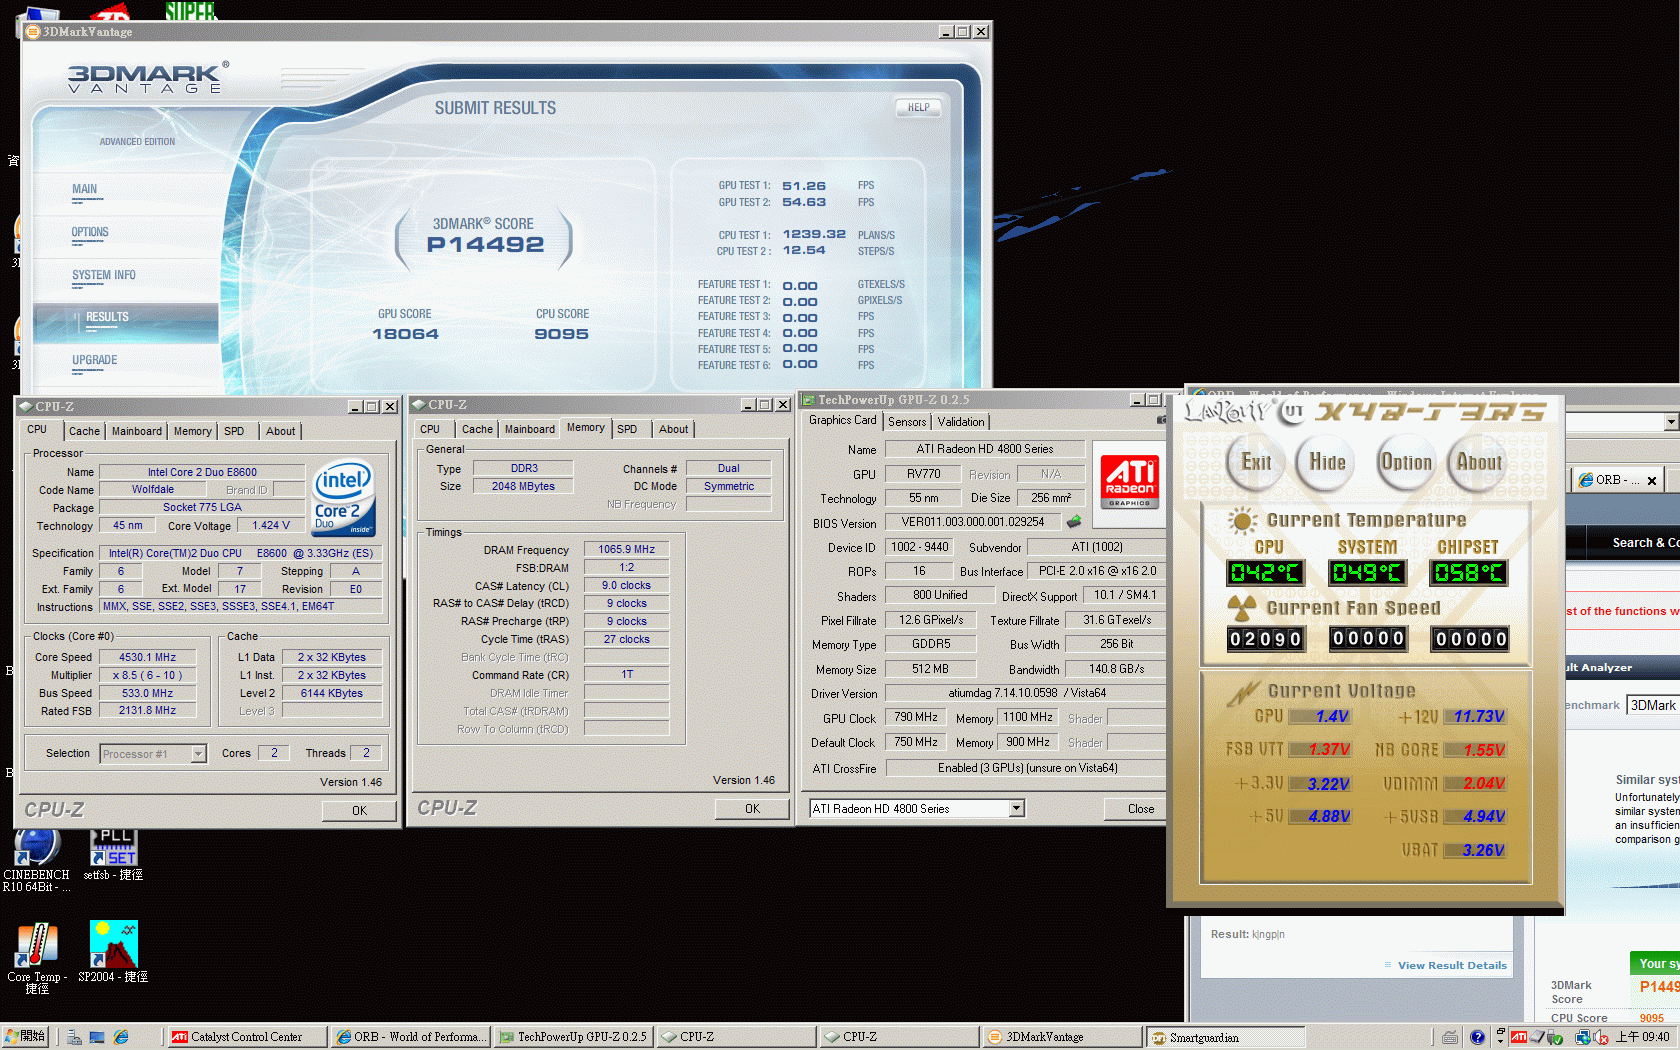Click the P14492 3DMark score value

(x=485, y=244)
